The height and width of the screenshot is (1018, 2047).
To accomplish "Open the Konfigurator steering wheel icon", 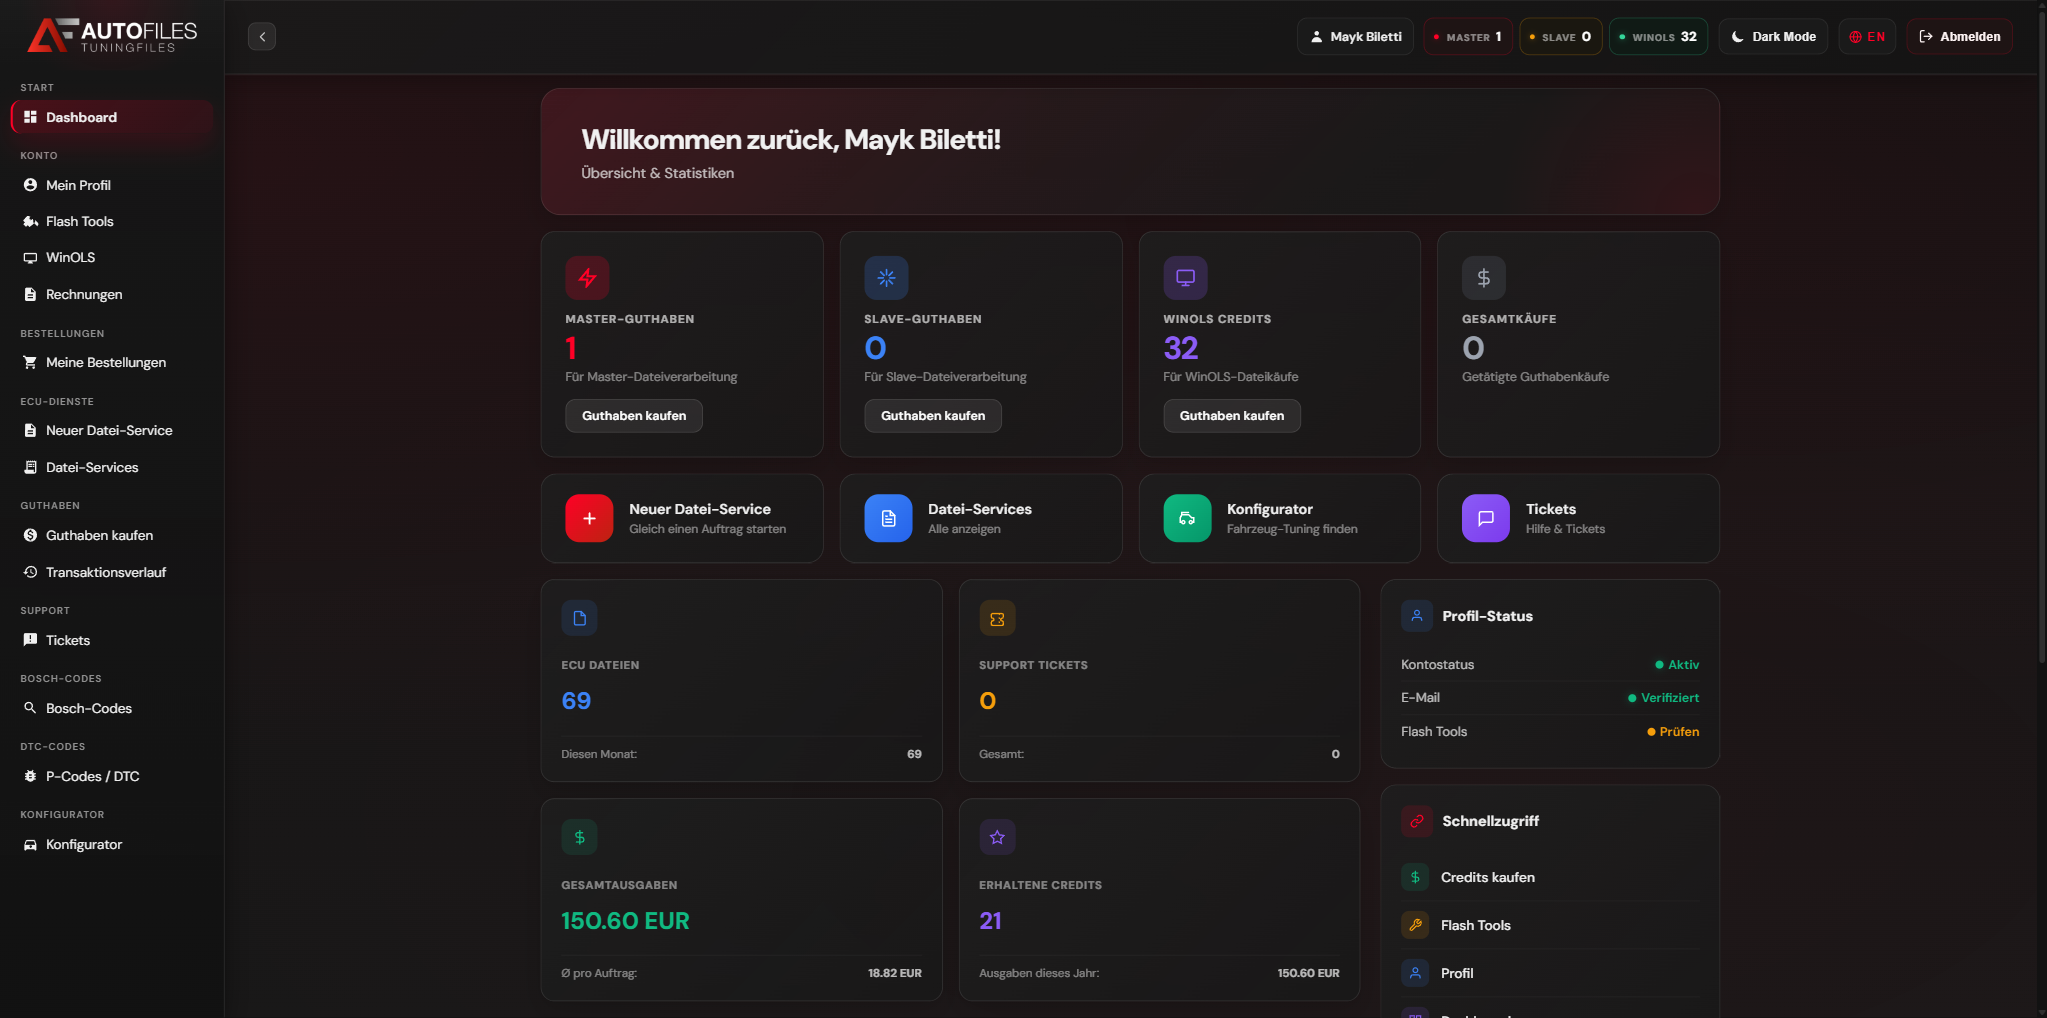I will (x=1187, y=518).
